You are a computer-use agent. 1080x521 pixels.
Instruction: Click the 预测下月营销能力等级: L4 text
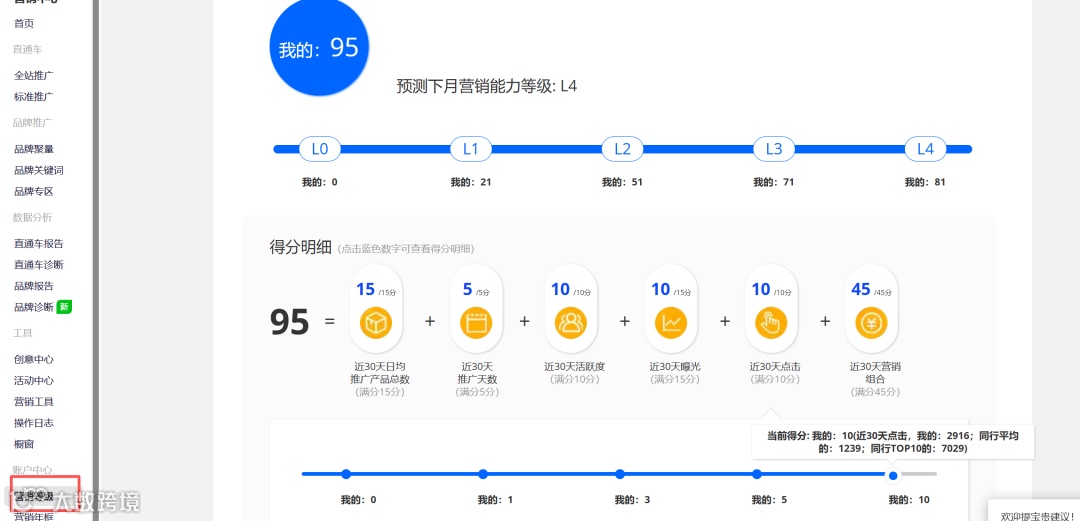click(487, 86)
